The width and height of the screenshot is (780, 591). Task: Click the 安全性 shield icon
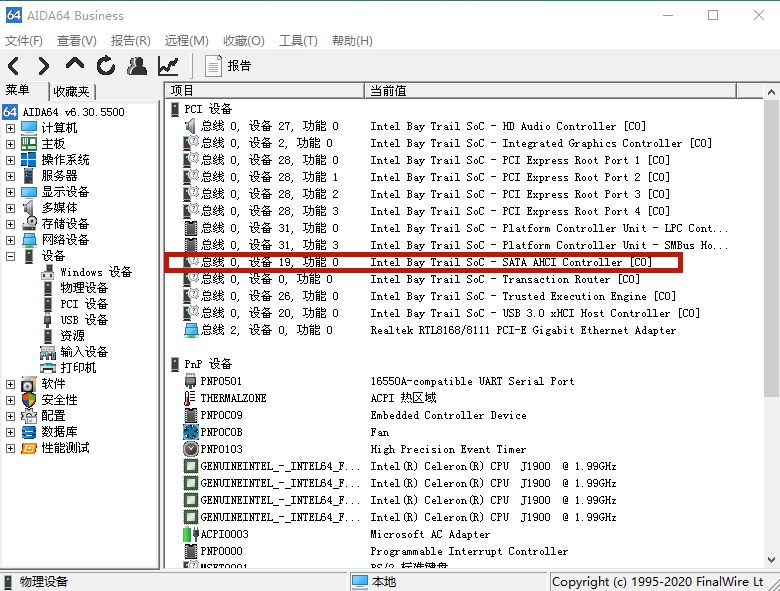[x=29, y=399]
